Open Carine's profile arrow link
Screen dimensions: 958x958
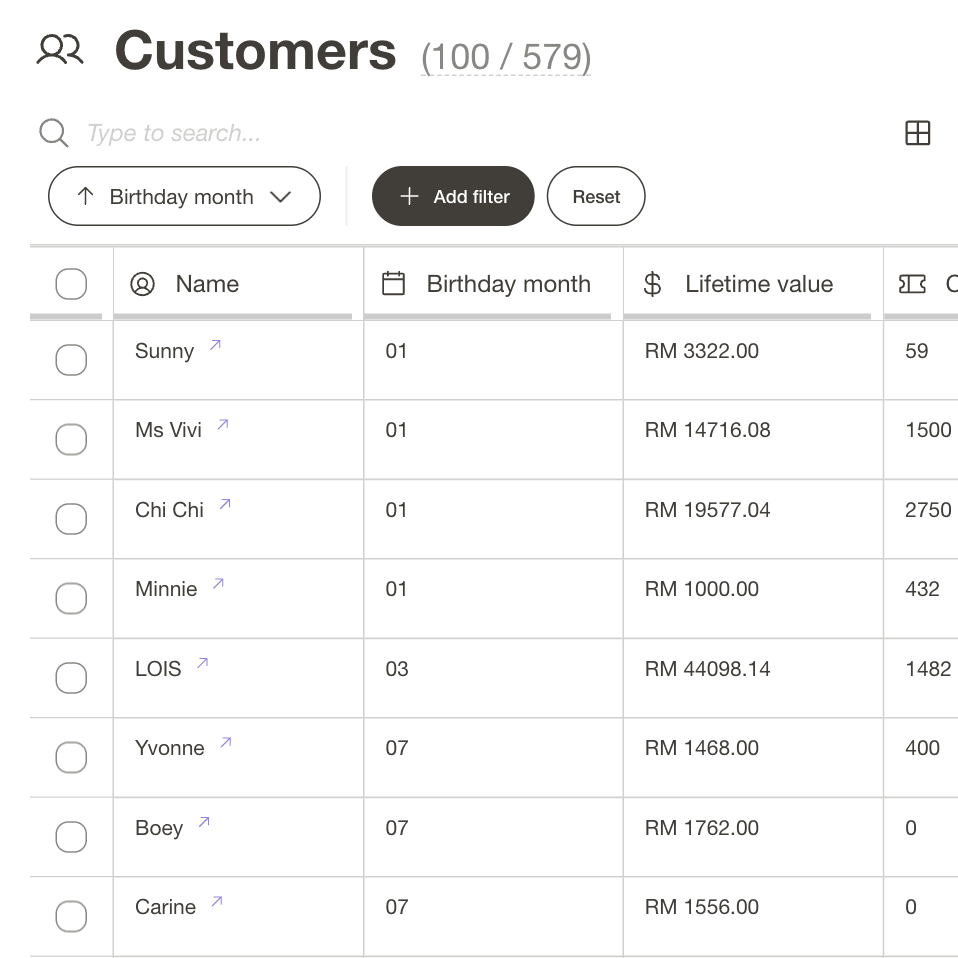click(x=217, y=901)
